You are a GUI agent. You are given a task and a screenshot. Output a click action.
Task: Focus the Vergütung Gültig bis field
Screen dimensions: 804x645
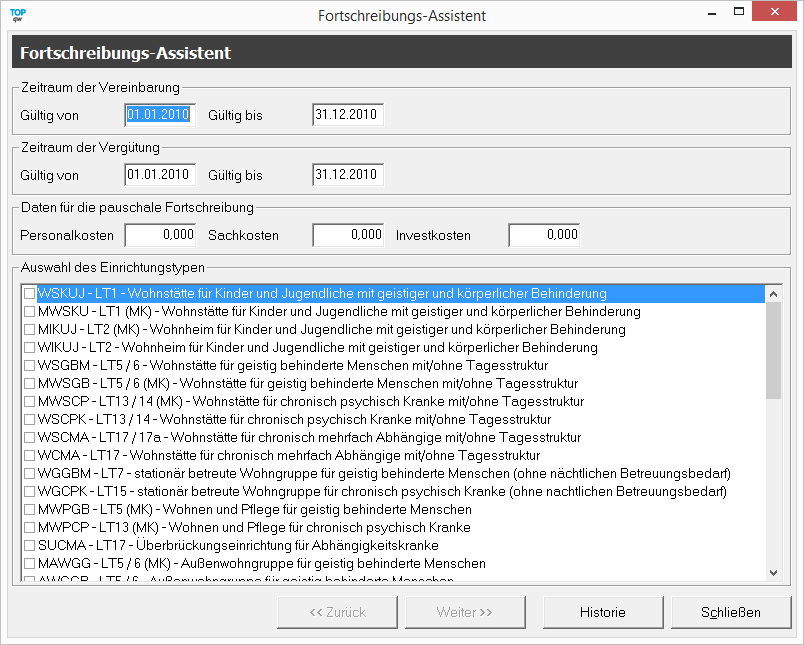point(347,175)
